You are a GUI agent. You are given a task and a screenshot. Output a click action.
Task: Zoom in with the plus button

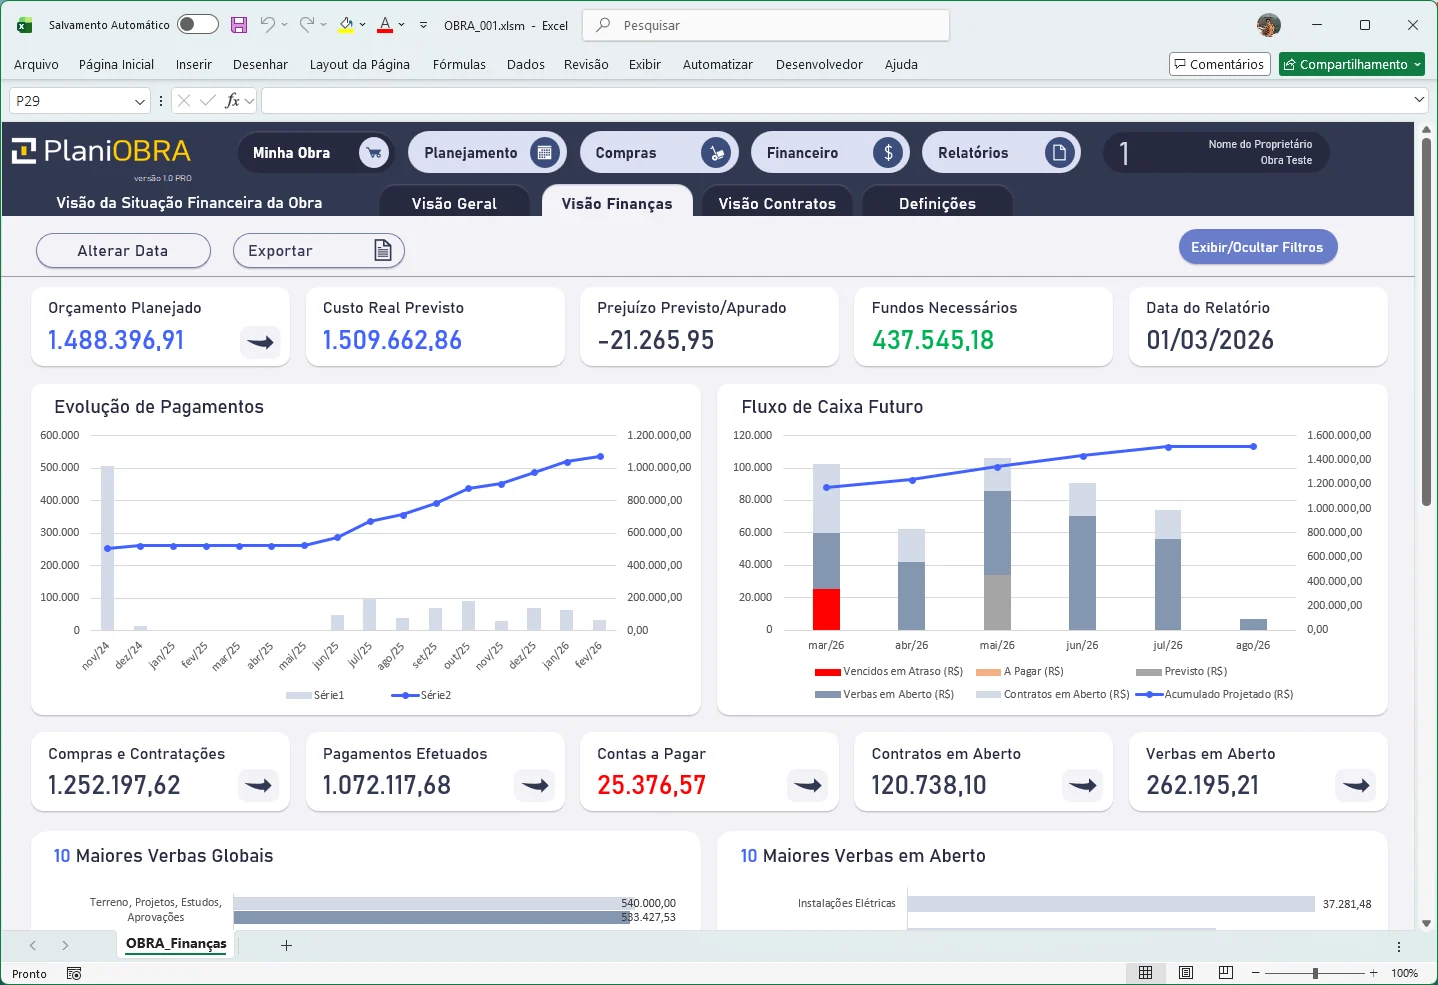coord(1373,973)
